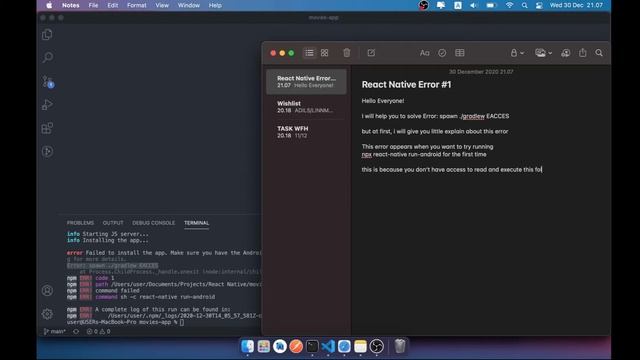The width and height of the screenshot is (640, 360).
Task: Open Control Center in menu bar
Action: [539, 5]
